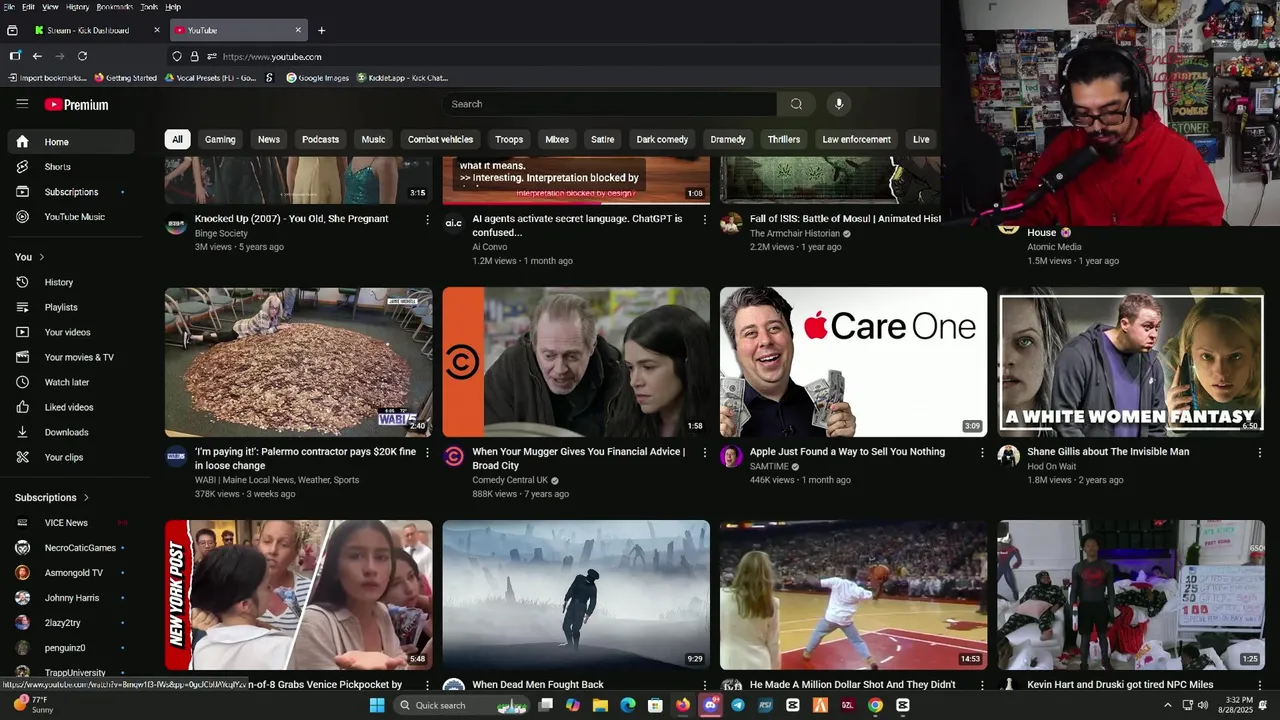The image size is (1280, 720).
Task: Open History in the sidebar
Action: (x=70, y=282)
